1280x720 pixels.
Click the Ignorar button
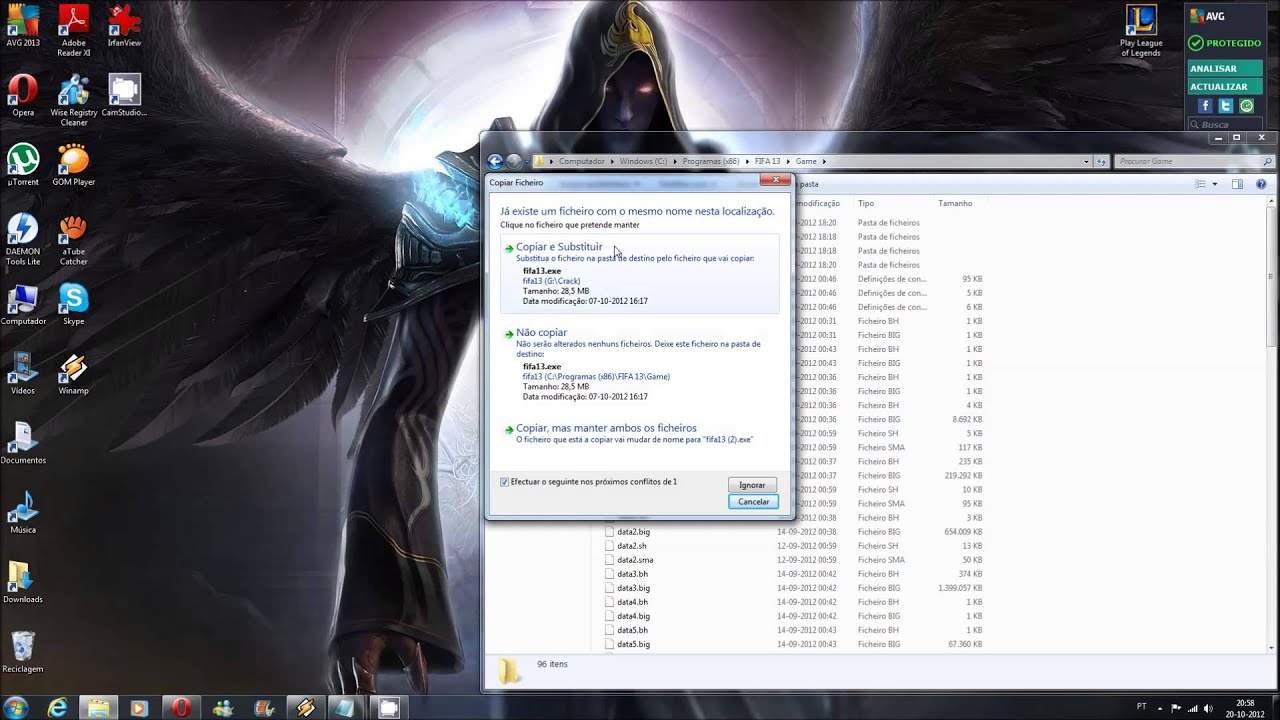pos(752,485)
